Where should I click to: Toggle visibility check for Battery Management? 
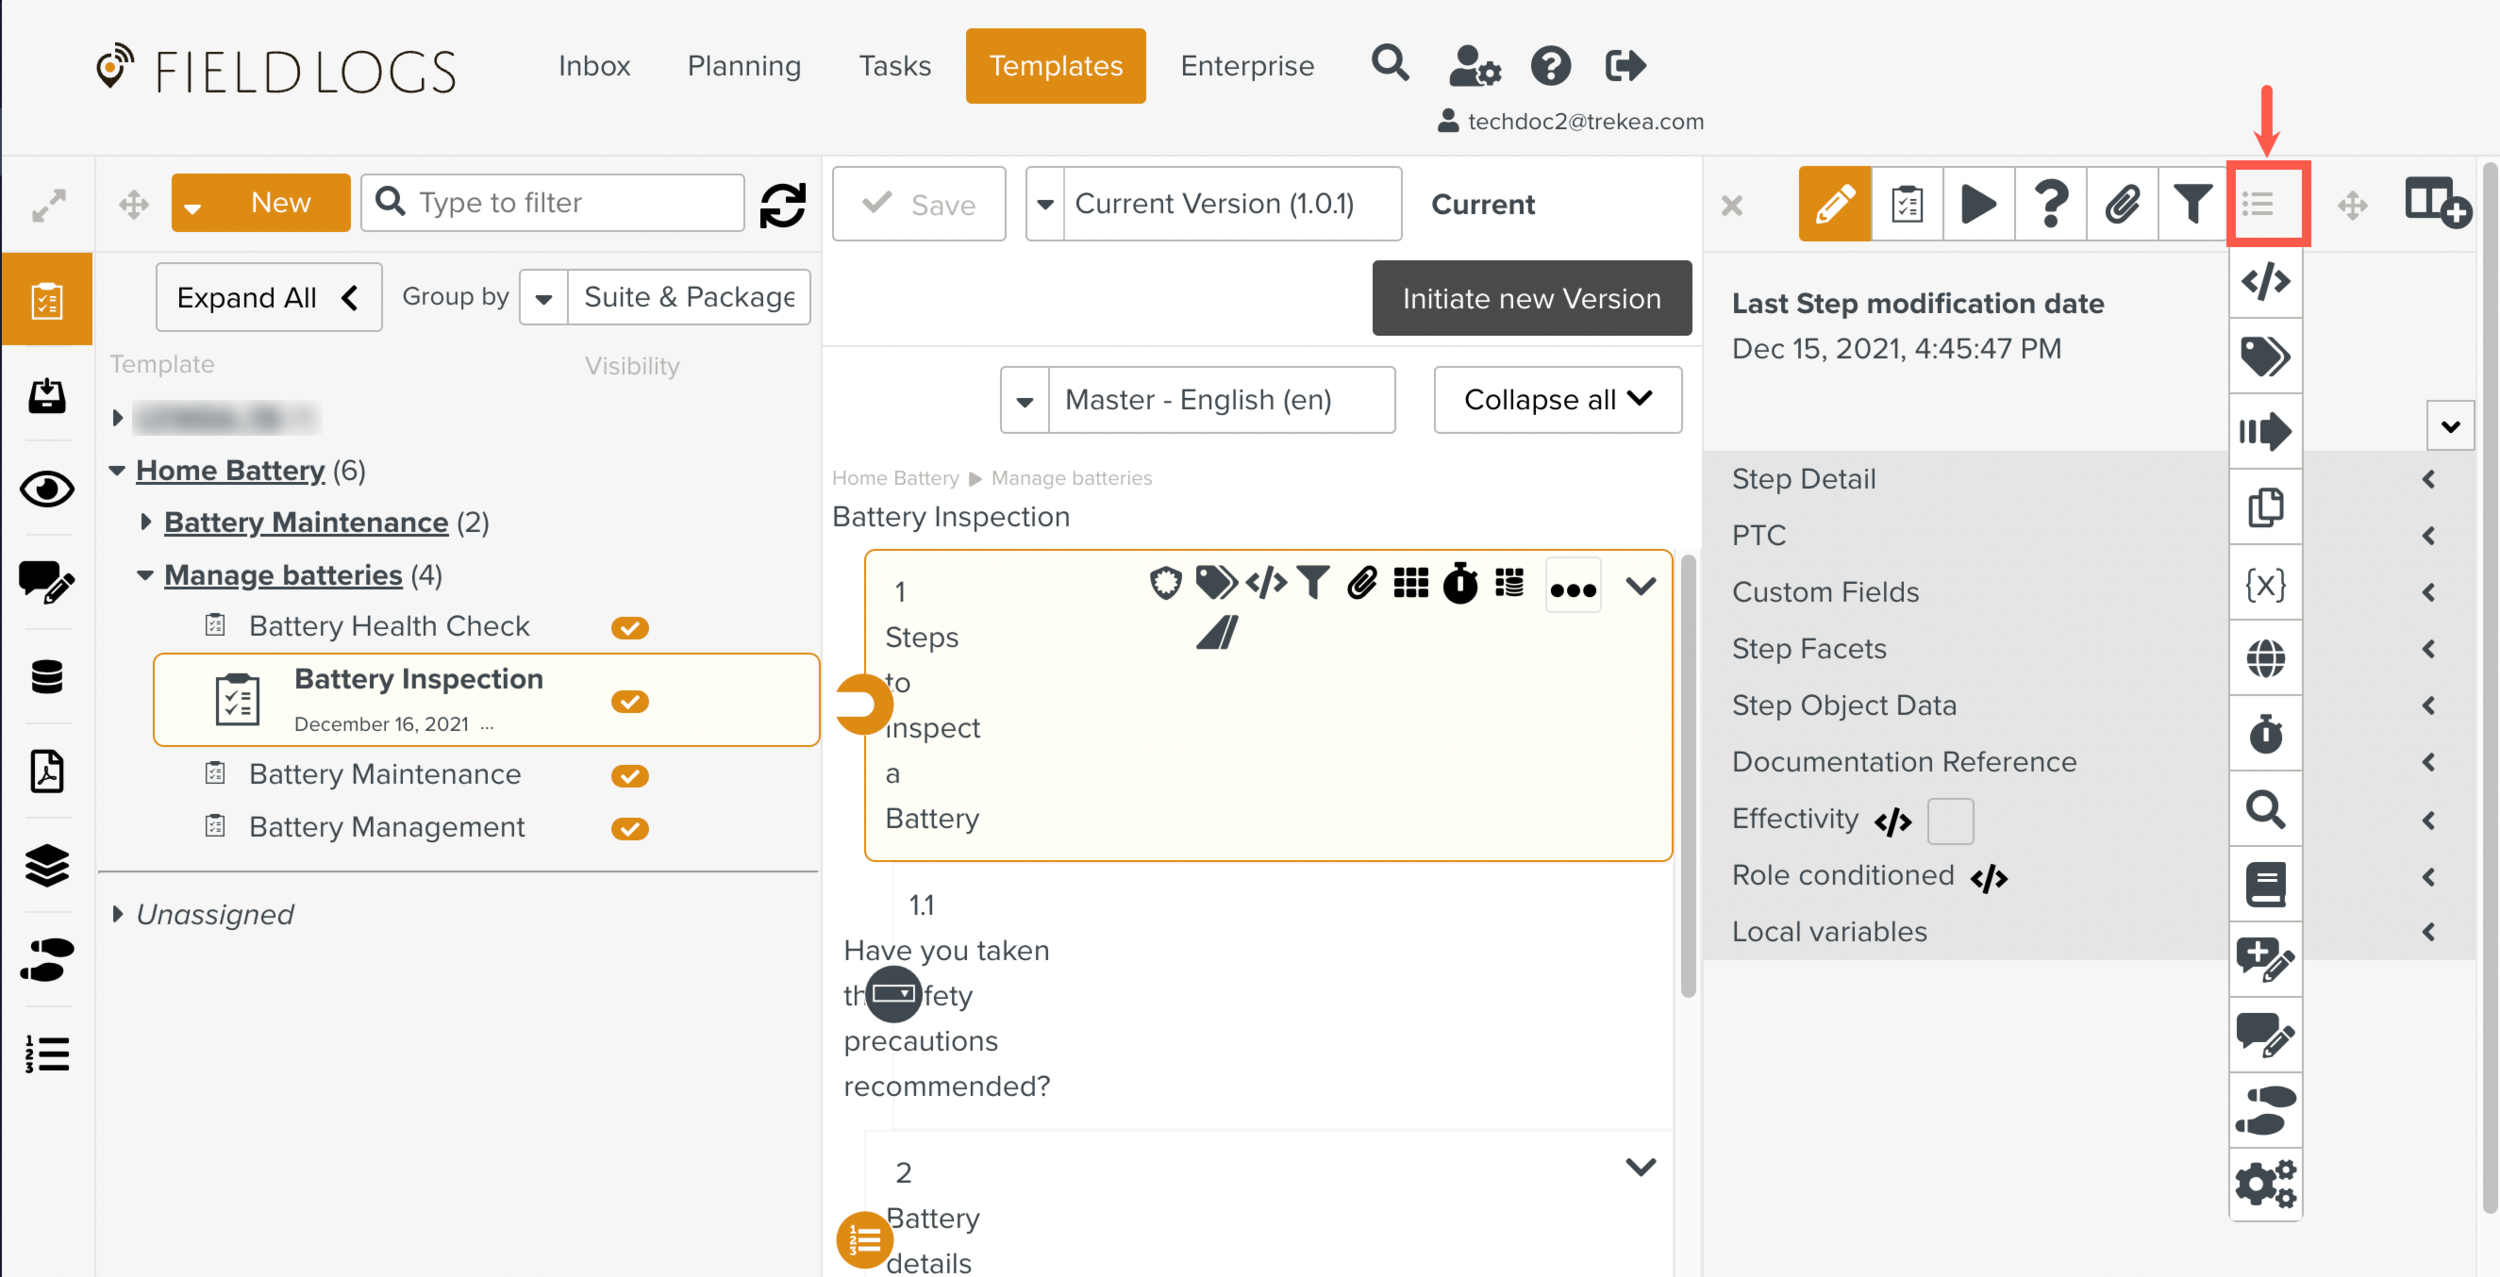(x=630, y=829)
